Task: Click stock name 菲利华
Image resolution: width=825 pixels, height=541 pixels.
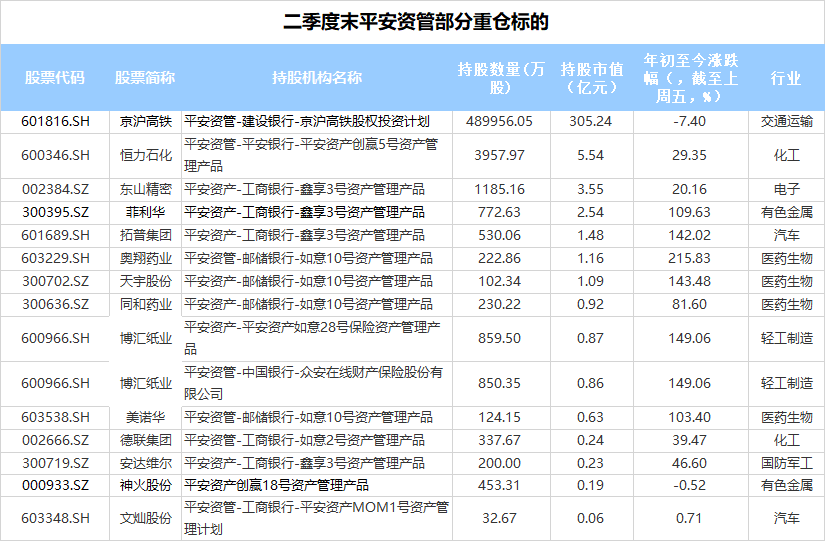Action: pos(146,213)
